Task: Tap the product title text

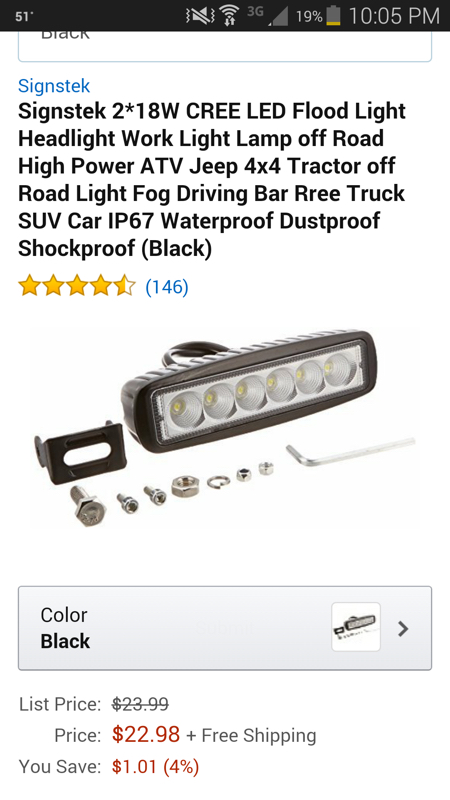Action: coord(212,180)
